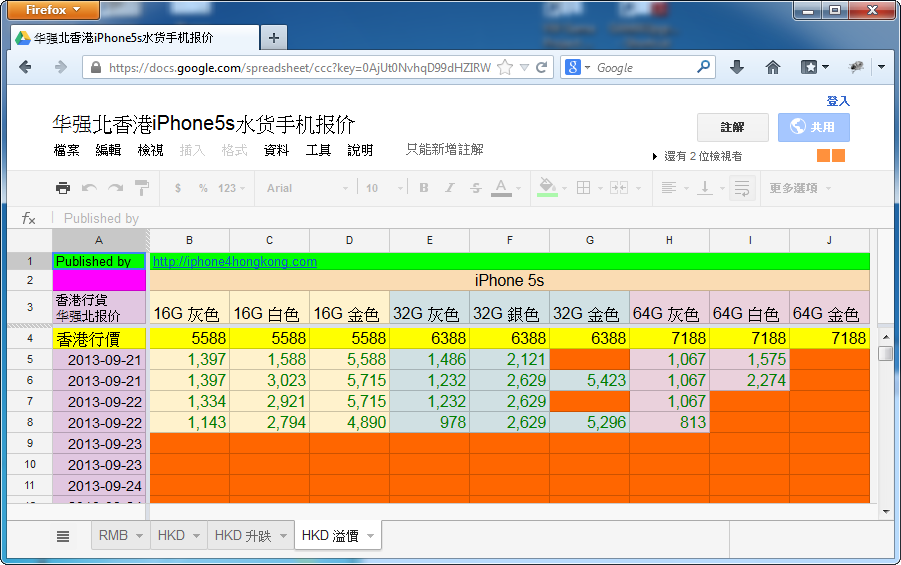
Task: Select the 香港行價 cell
Action: (x=99, y=339)
